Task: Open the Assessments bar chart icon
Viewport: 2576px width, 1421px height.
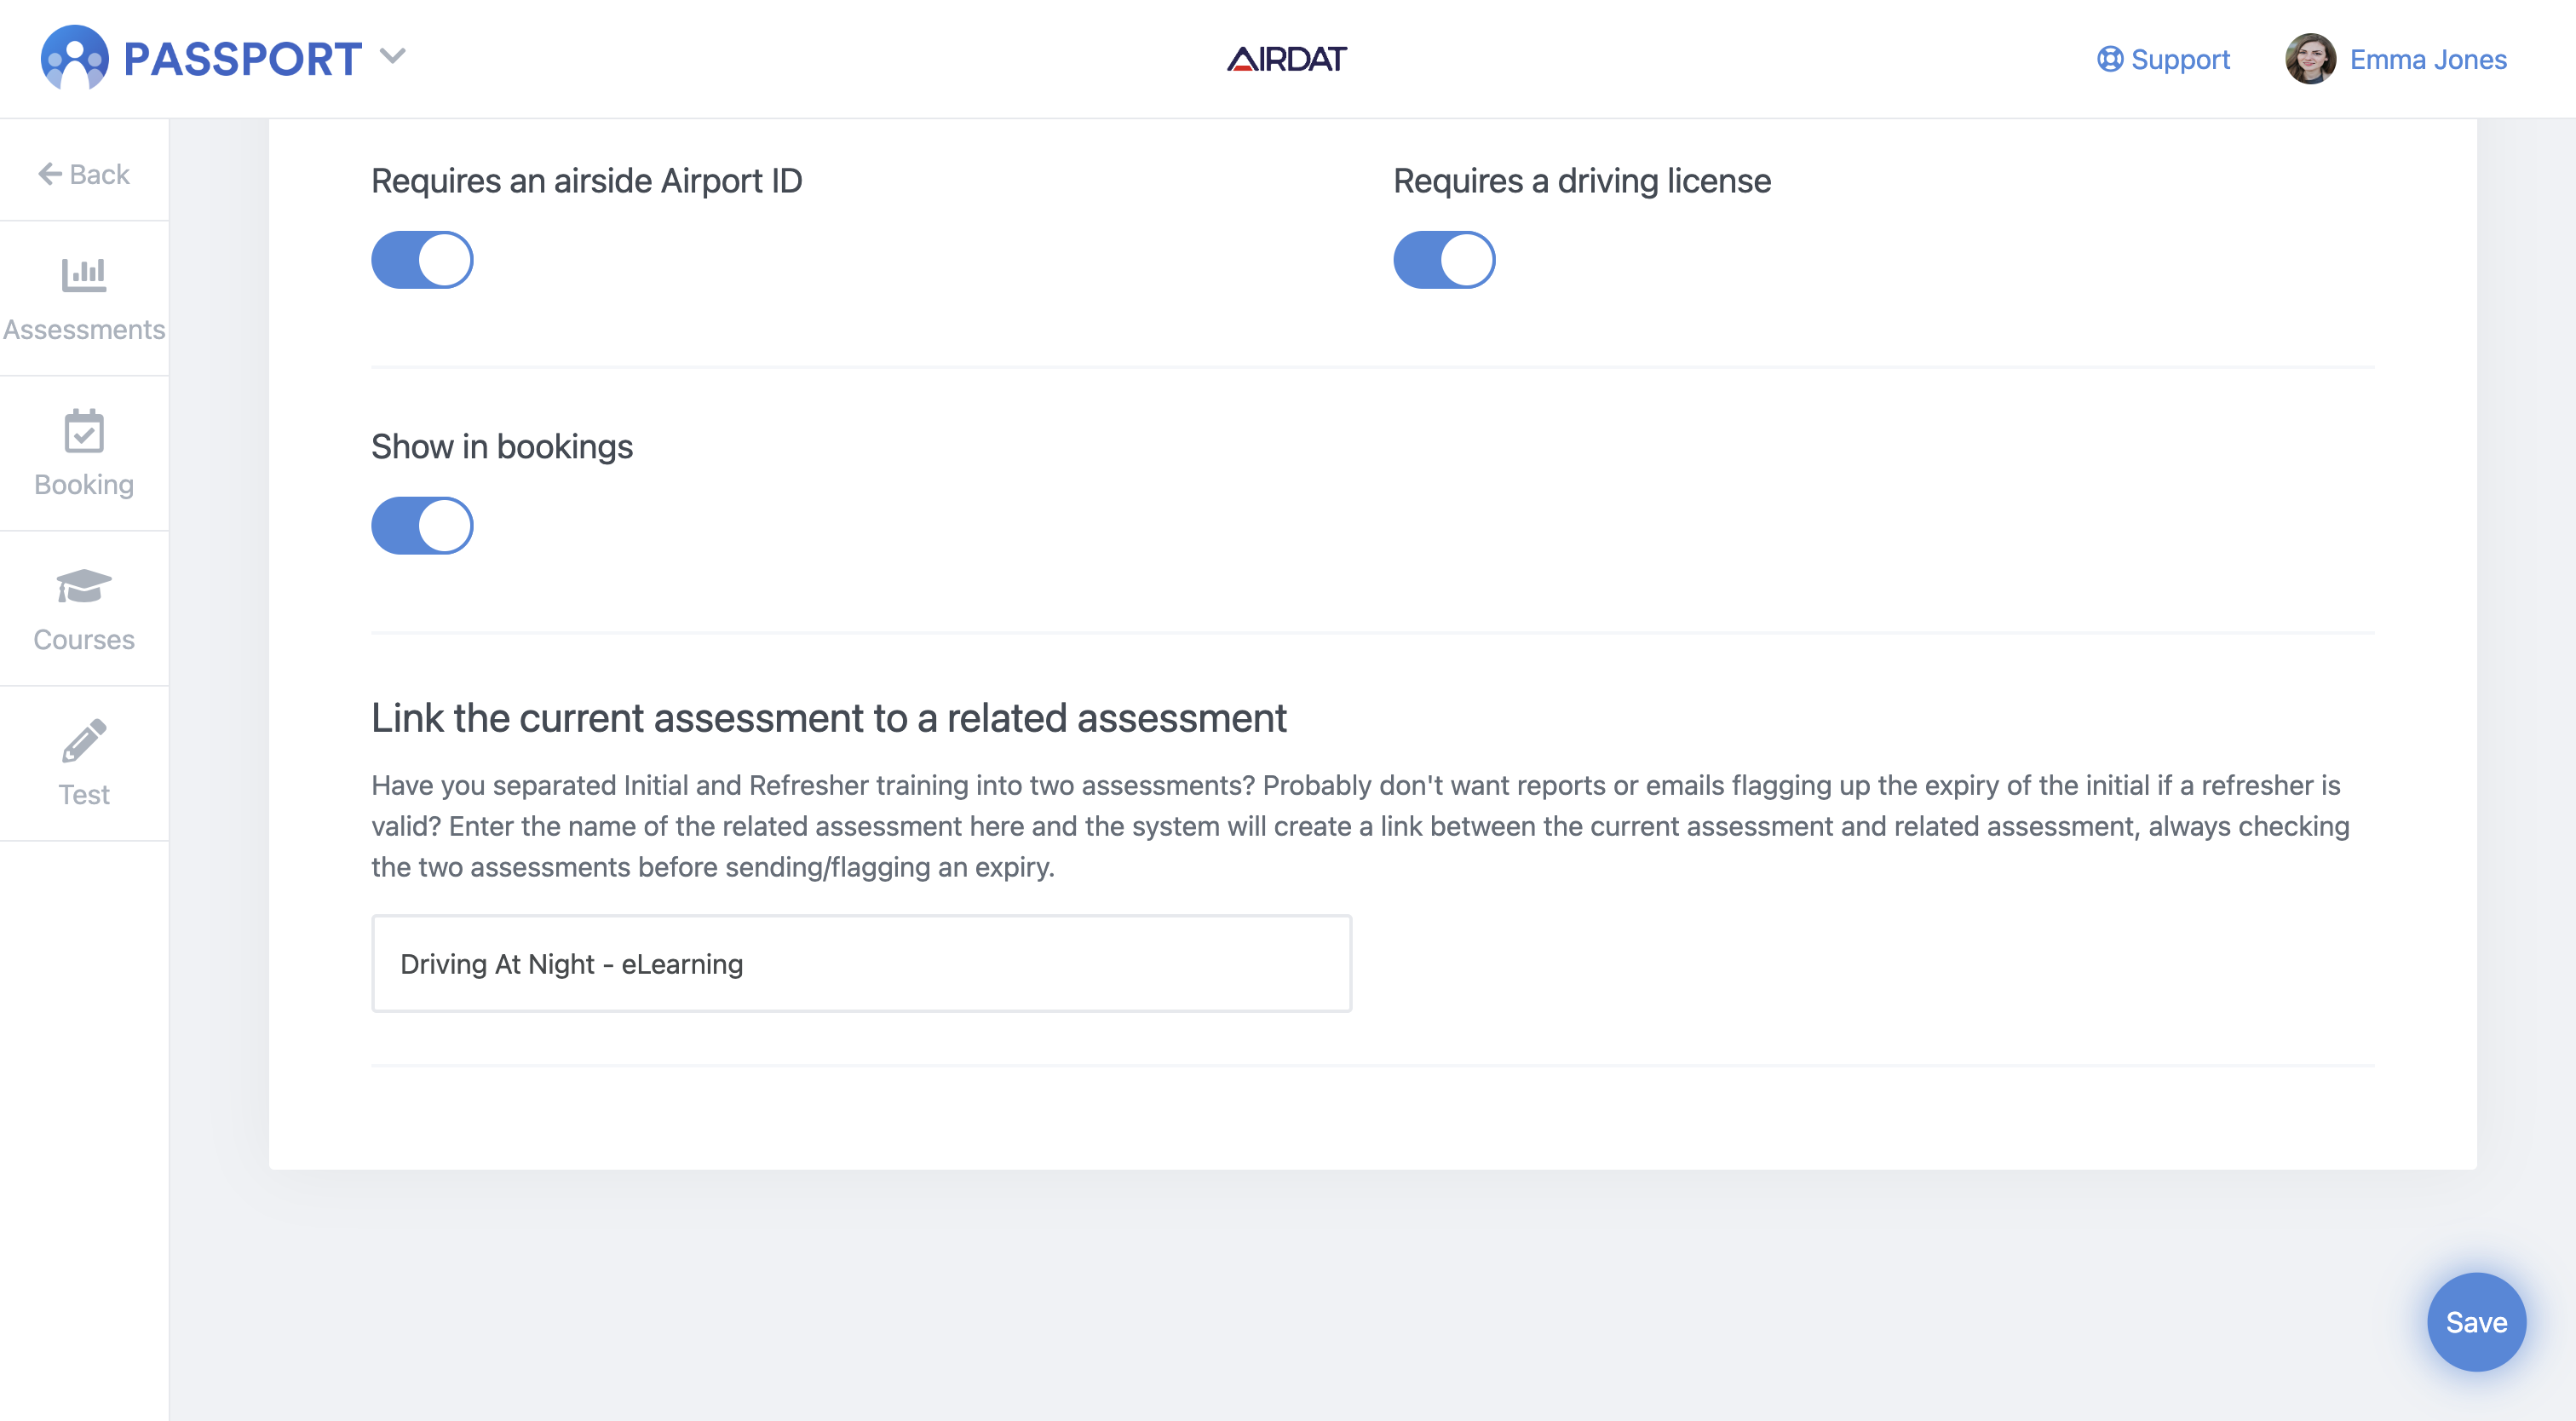Action: click(84, 274)
